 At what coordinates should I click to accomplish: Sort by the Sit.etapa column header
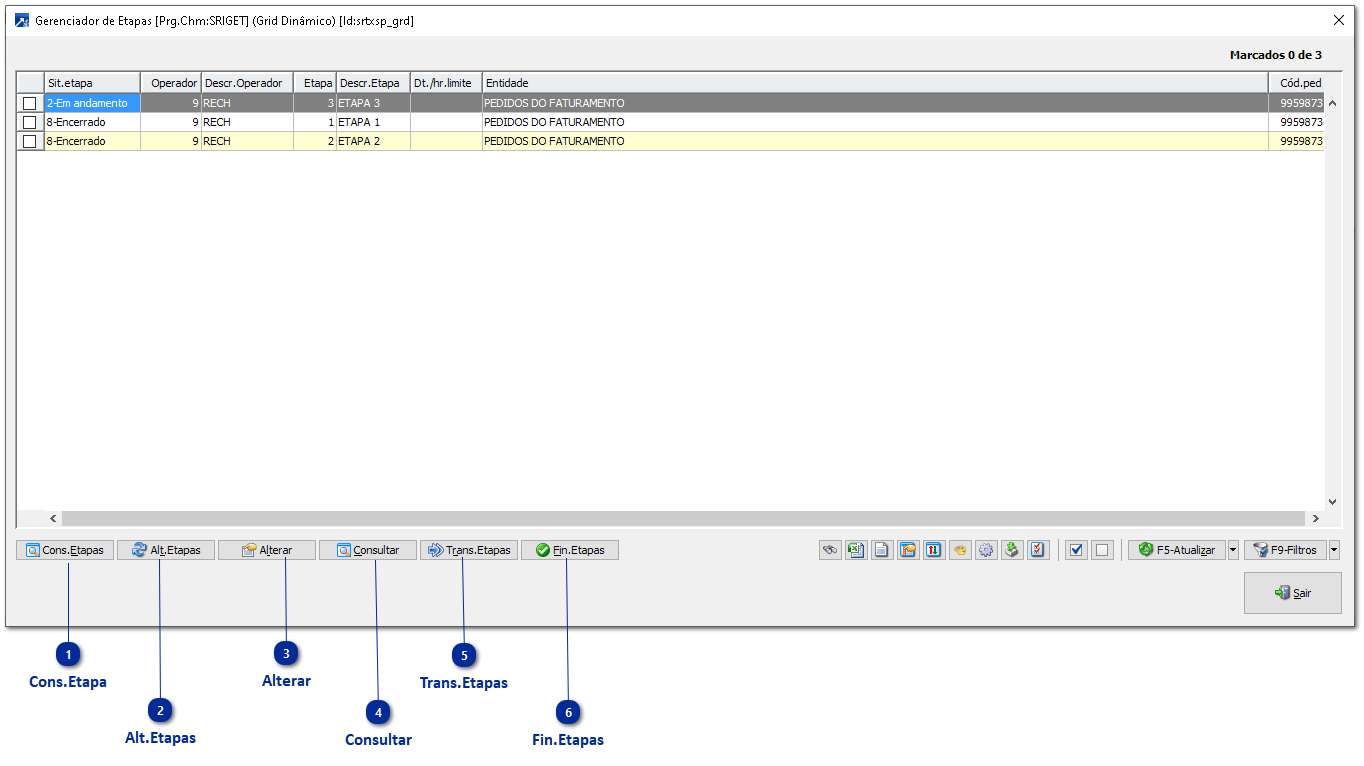93,83
